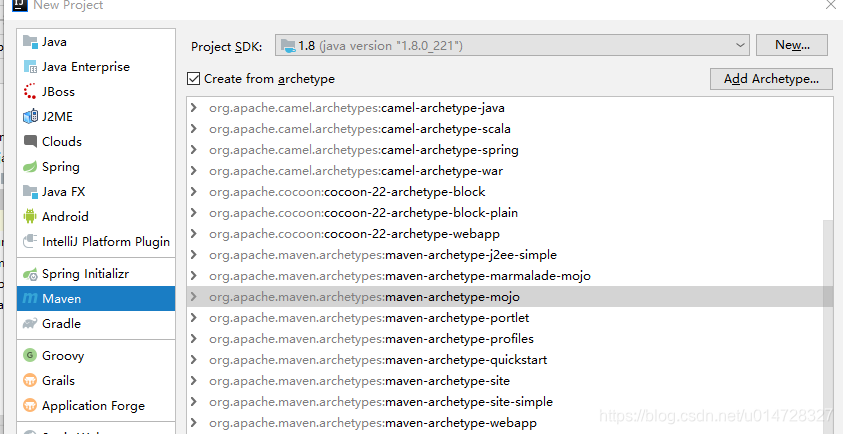Click the Application Forge icon
This screenshot has height=434, width=843.
point(31,405)
